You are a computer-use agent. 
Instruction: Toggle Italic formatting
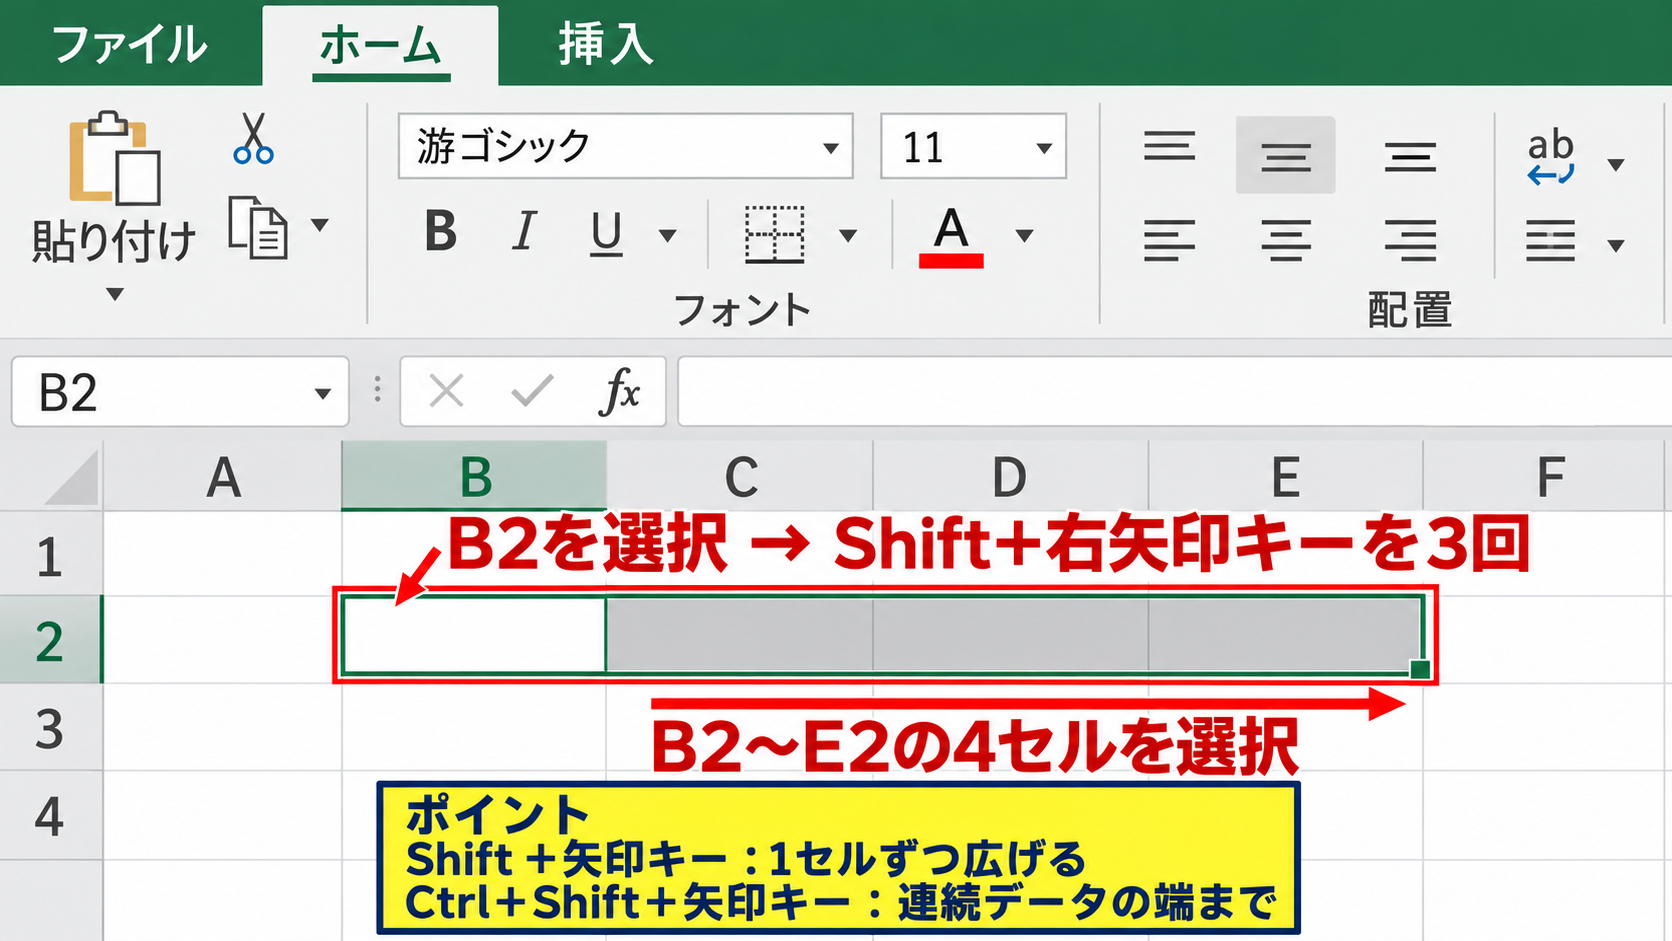(x=524, y=232)
